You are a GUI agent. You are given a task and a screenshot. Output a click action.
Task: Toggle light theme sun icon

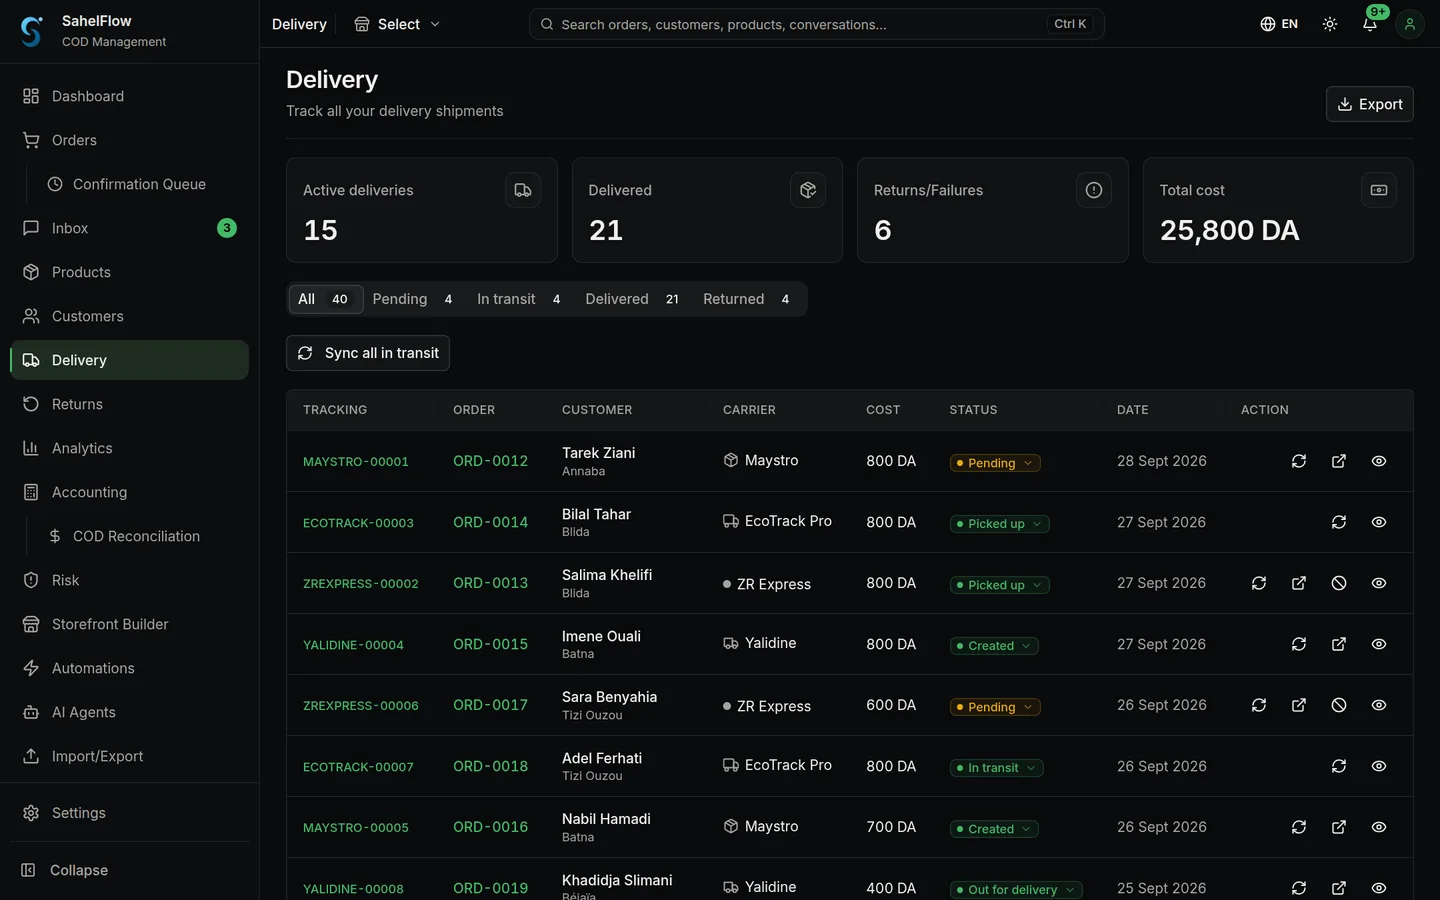[1329, 24]
